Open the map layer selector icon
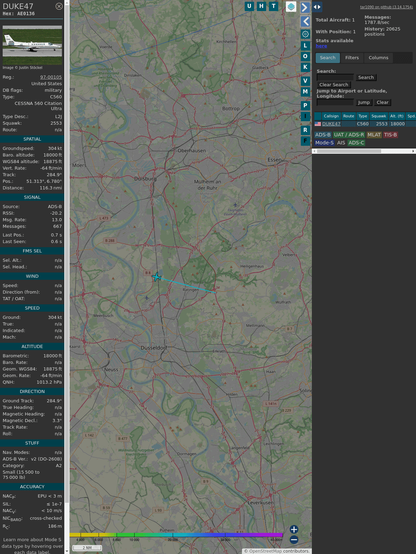Image resolution: width=416 pixels, height=554 pixels. (x=291, y=6)
